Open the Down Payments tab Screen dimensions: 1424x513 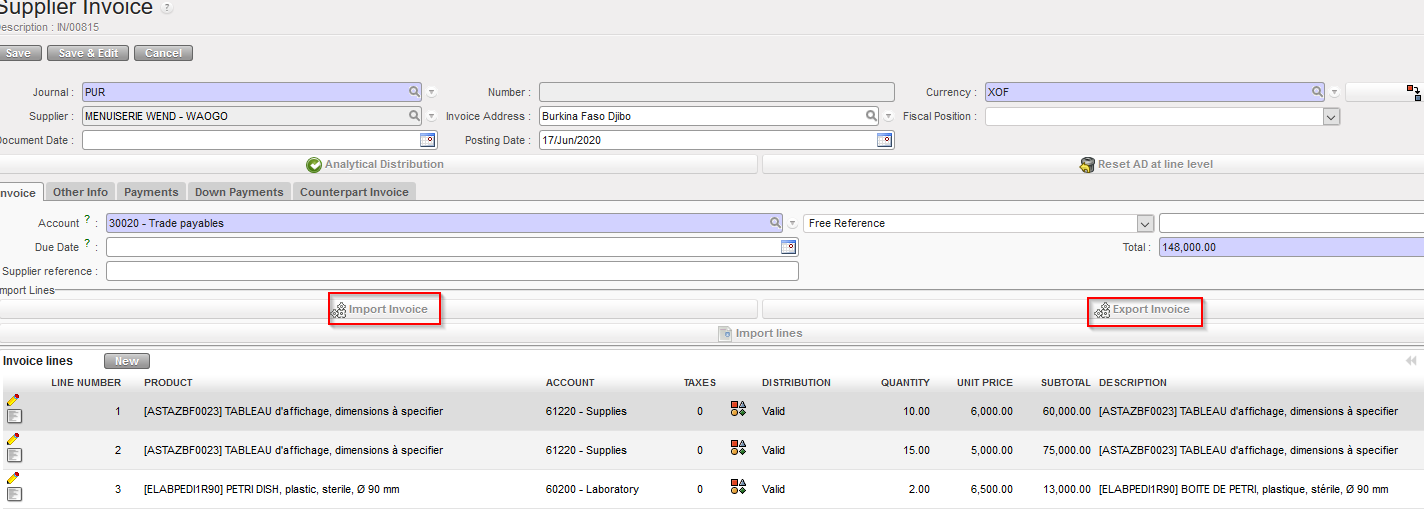click(x=239, y=192)
